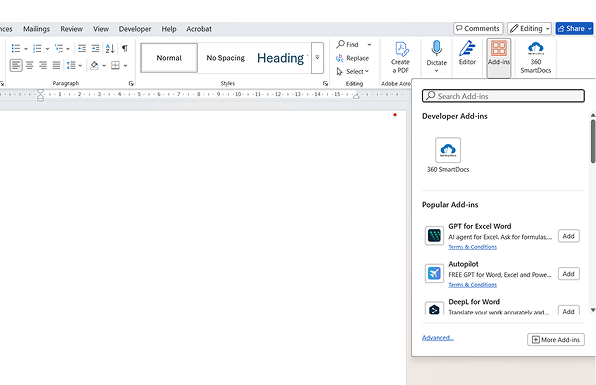The height and width of the screenshot is (385, 596).
Task: Switch to the View tab
Action: pyautogui.click(x=101, y=29)
